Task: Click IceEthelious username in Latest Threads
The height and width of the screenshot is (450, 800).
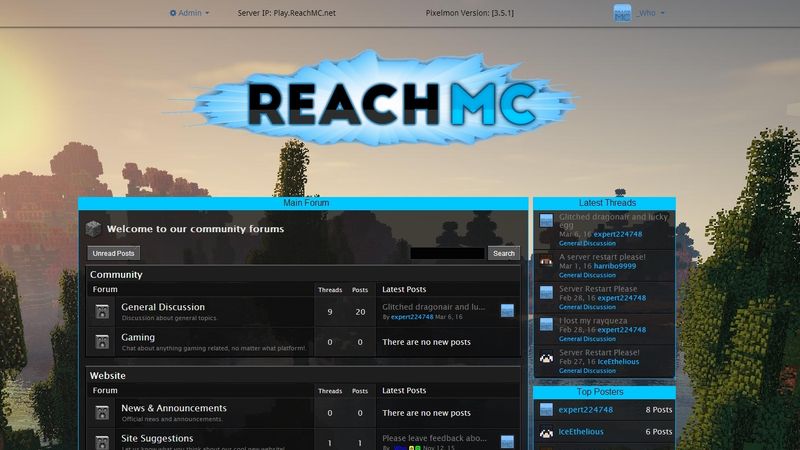Action: coord(618,361)
